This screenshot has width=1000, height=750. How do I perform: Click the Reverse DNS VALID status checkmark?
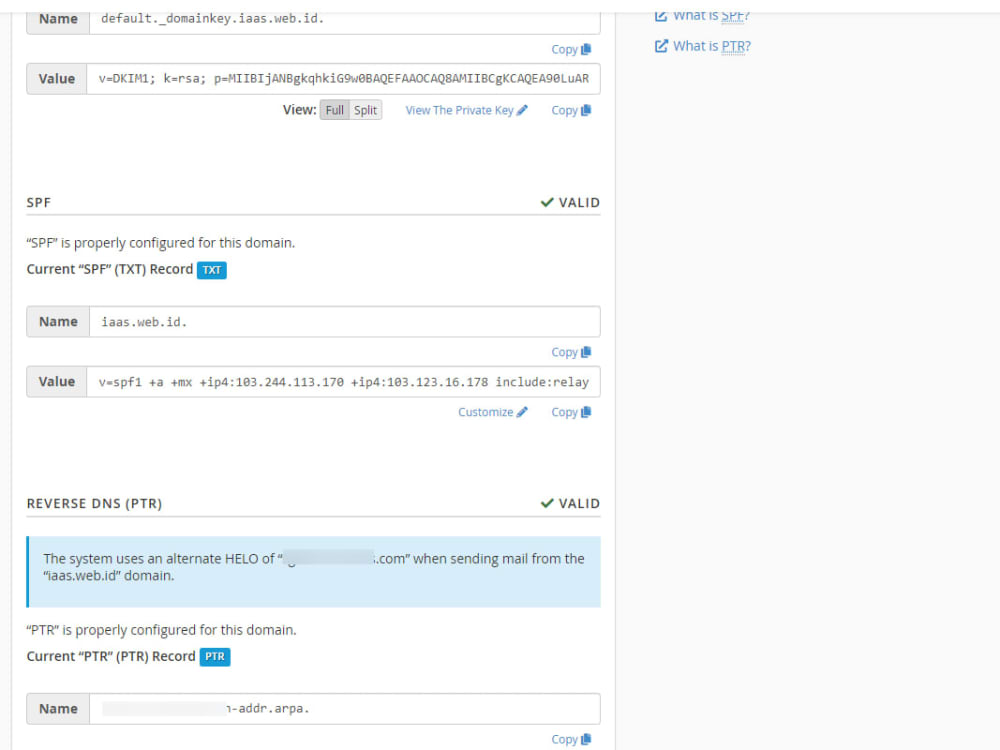(547, 503)
